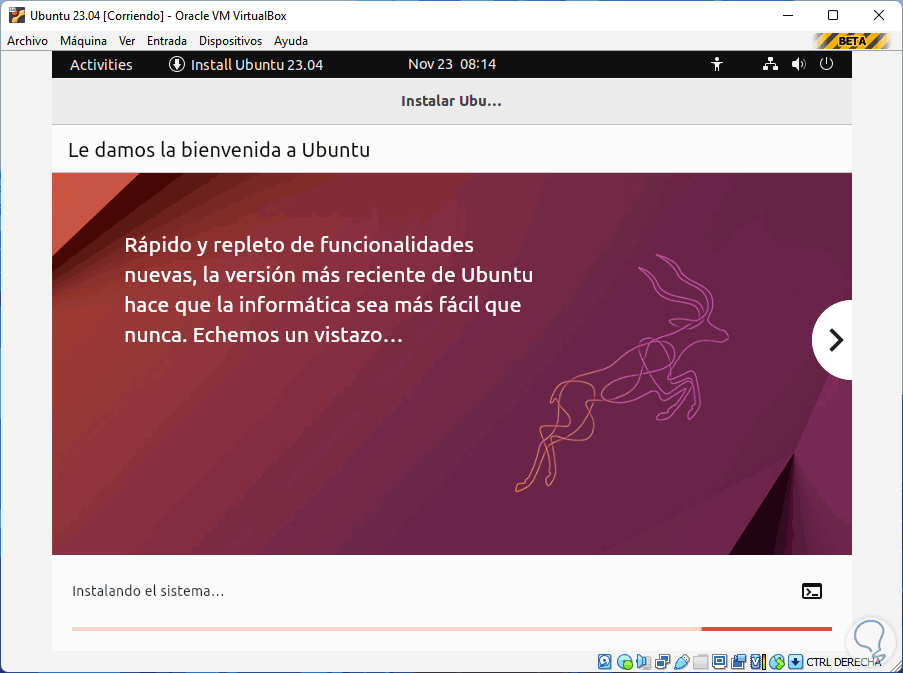903x673 pixels.
Task: Click the CTRL DERECHA host key label
Action: (844, 662)
